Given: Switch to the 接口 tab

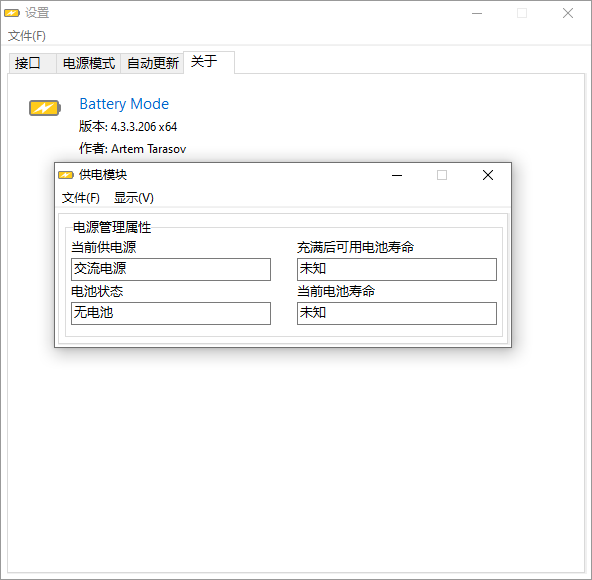Looking at the screenshot, I should pos(32,63).
